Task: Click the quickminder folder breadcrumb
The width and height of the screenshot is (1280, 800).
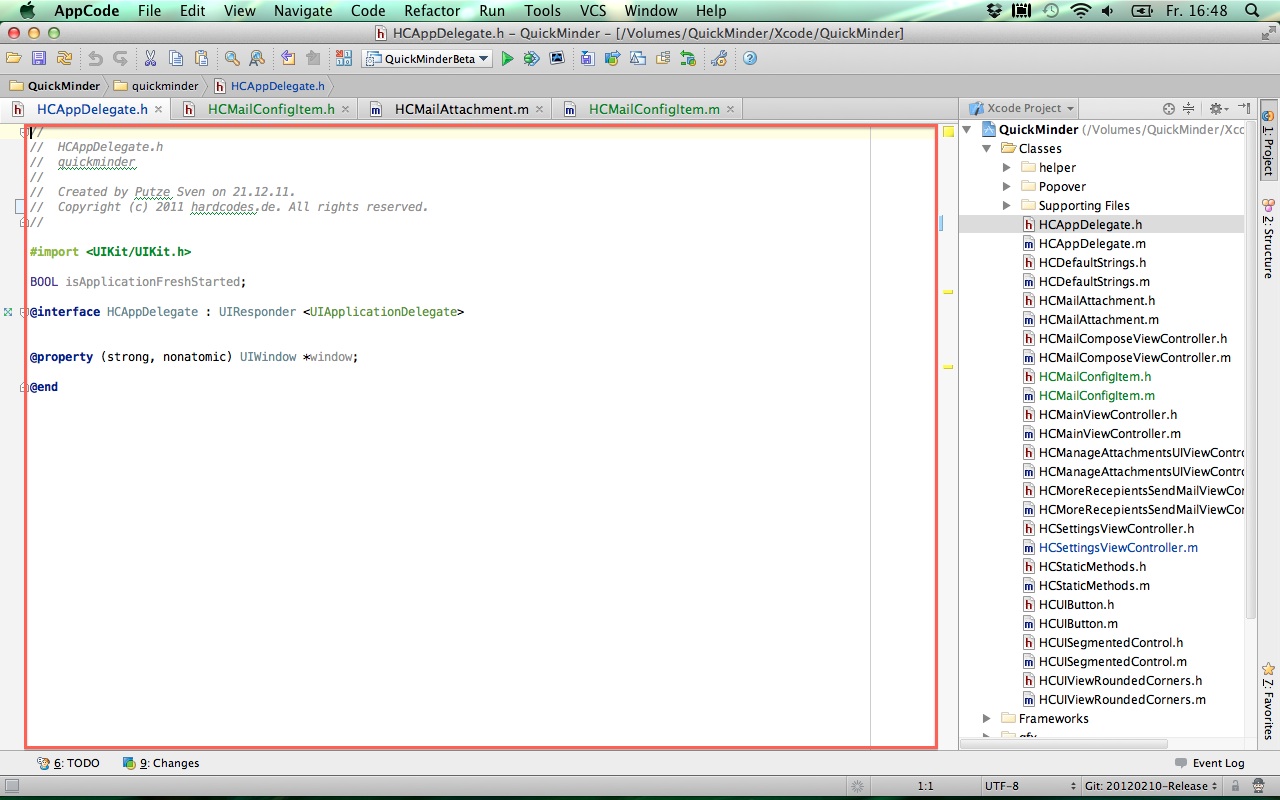Action: 156,86
